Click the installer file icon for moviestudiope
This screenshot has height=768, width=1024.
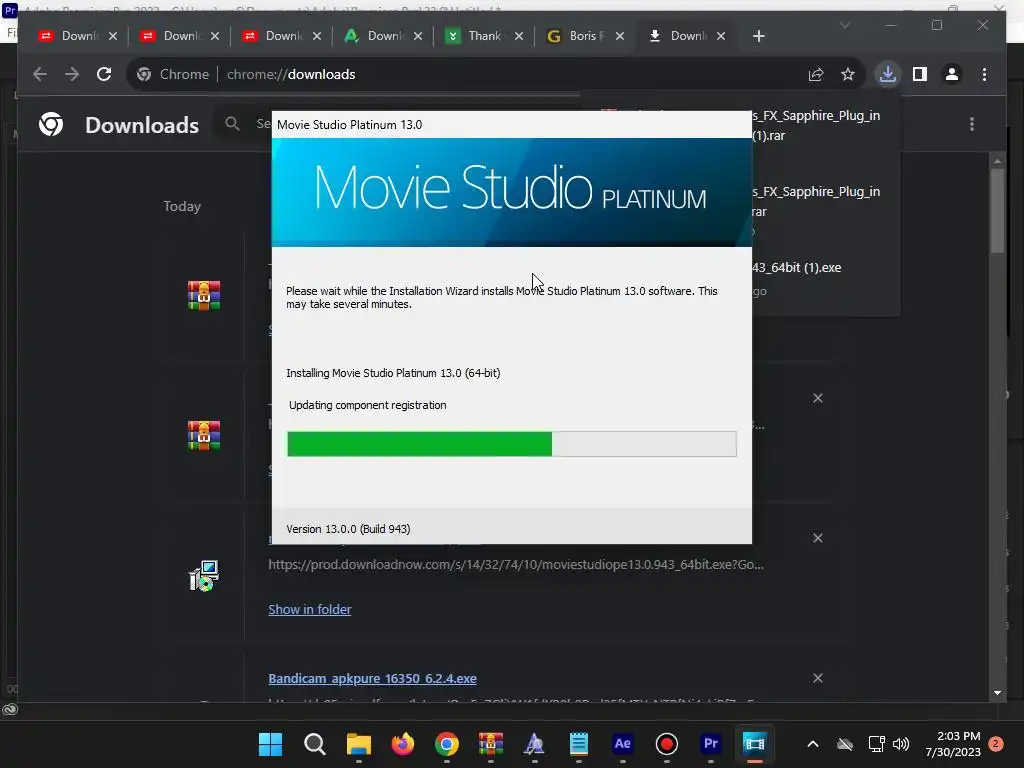(x=204, y=575)
